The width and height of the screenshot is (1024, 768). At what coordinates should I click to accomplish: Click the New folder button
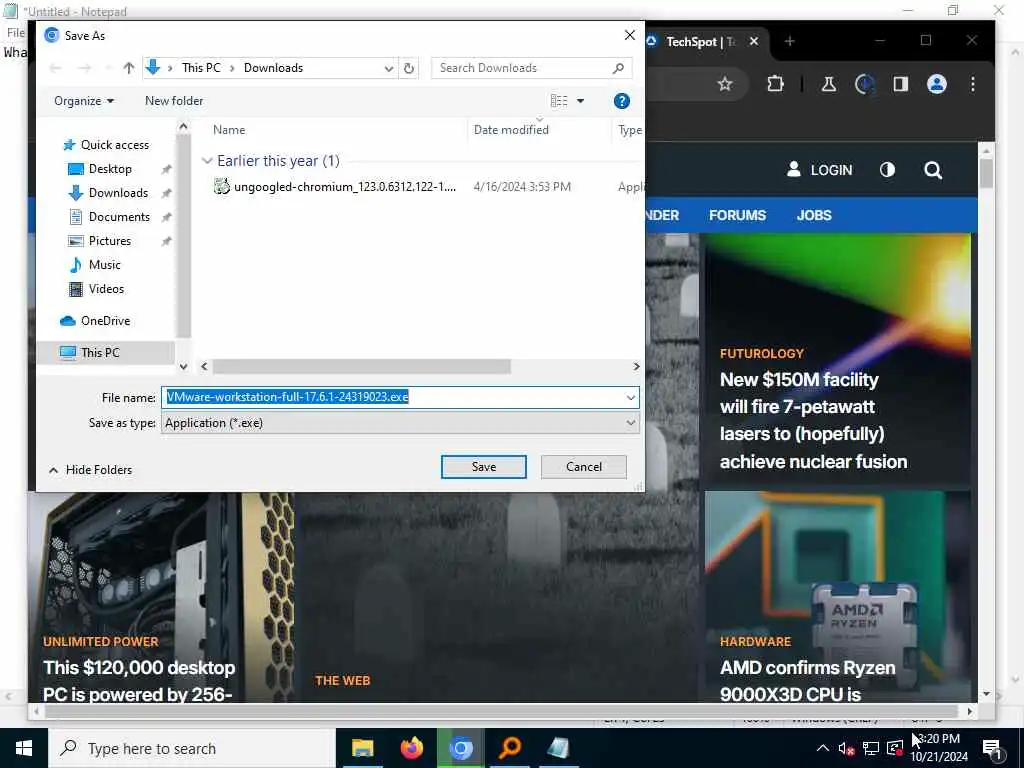(x=174, y=101)
